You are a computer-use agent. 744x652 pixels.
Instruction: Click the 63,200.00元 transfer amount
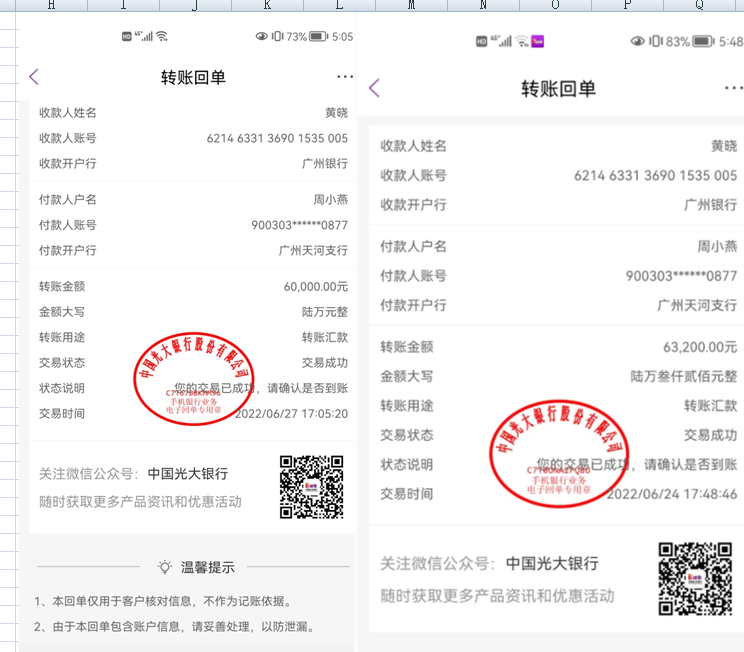[699, 347]
